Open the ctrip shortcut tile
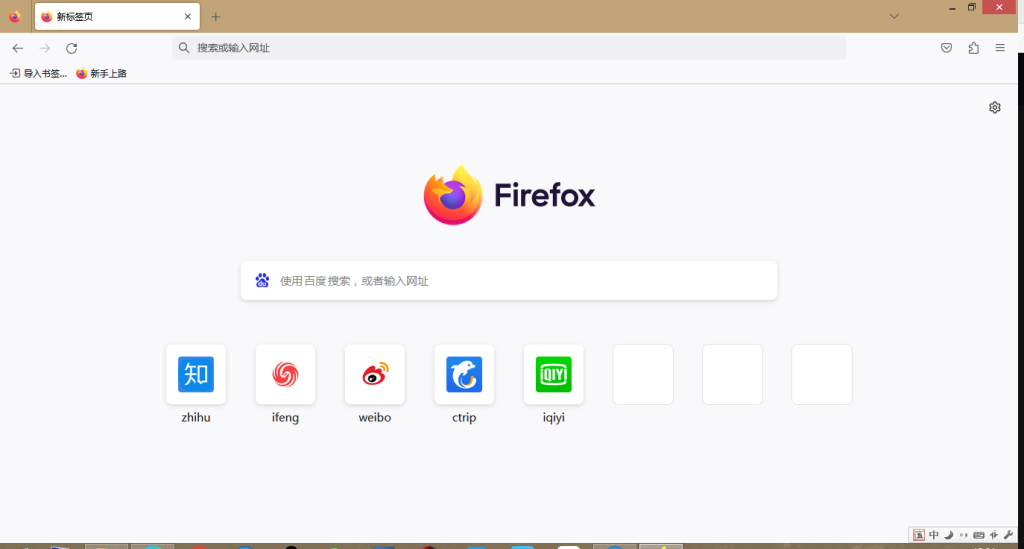Image resolution: width=1024 pixels, height=549 pixels. [464, 374]
